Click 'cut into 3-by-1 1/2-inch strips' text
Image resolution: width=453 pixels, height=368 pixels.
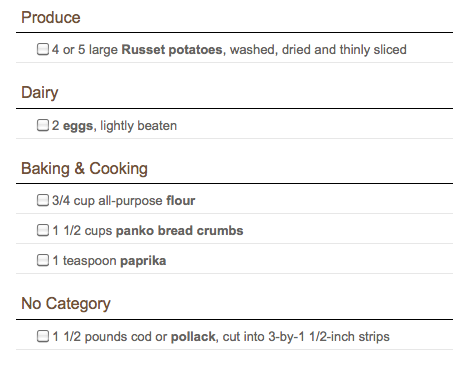[306, 337]
